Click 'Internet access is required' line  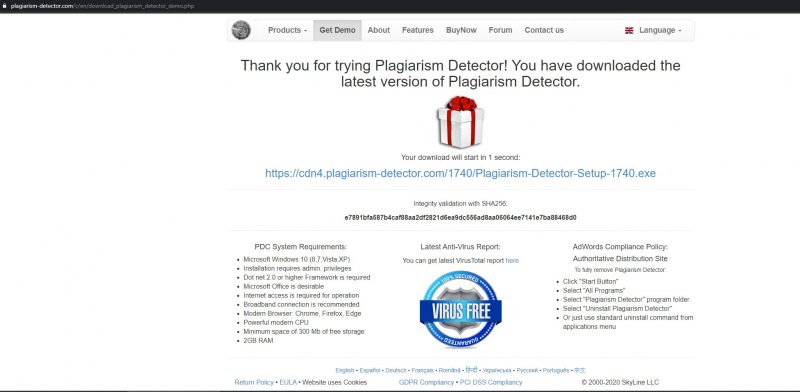coord(301,296)
